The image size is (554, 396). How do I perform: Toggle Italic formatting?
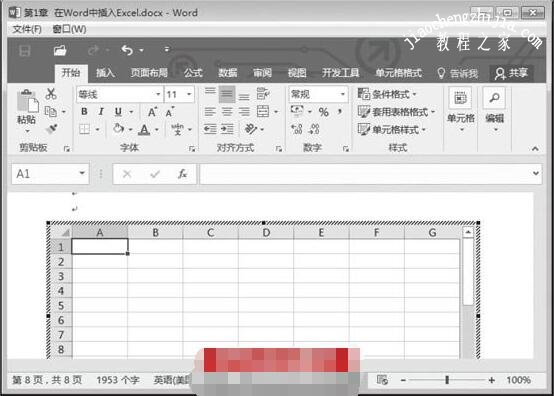pyautogui.click(x=101, y=112)
